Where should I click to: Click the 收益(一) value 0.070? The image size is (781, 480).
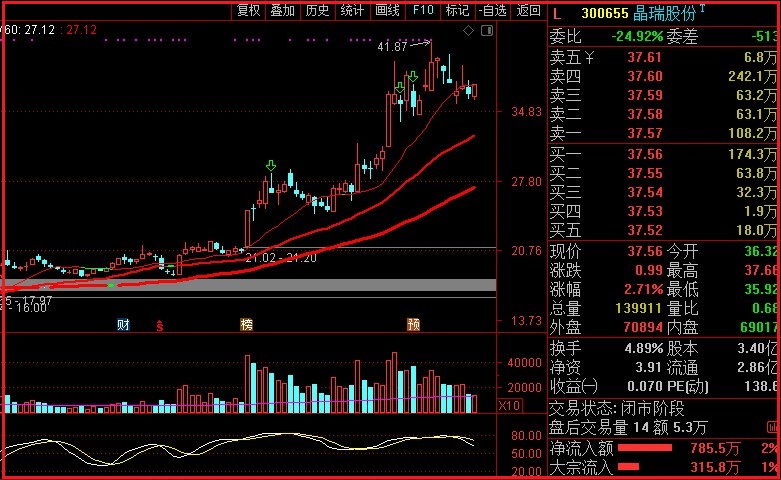click(x=645, y=386)
